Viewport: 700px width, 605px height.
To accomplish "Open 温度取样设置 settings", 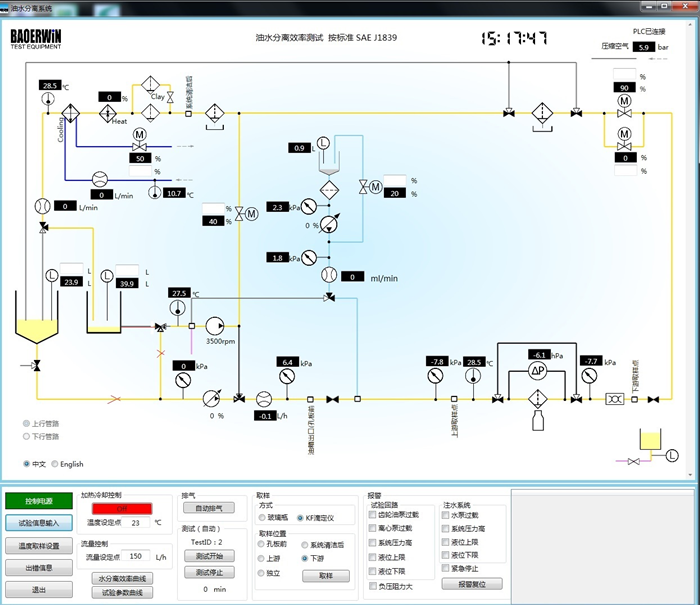I will pyautogui.click(x=39, y=546).
